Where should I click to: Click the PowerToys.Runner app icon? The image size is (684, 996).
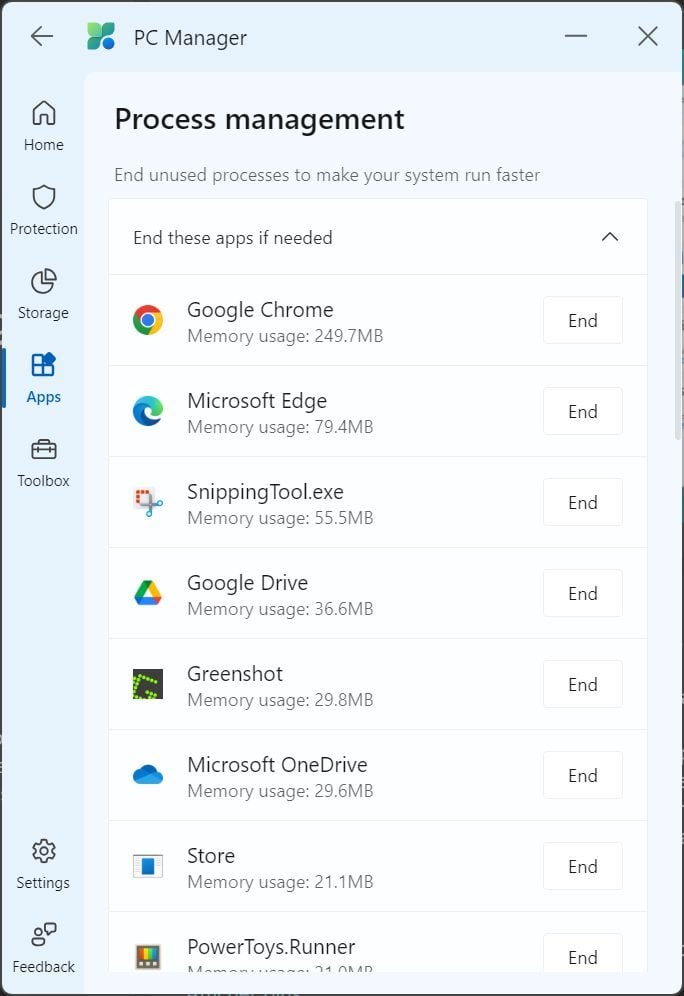click(x=148, y=957)
